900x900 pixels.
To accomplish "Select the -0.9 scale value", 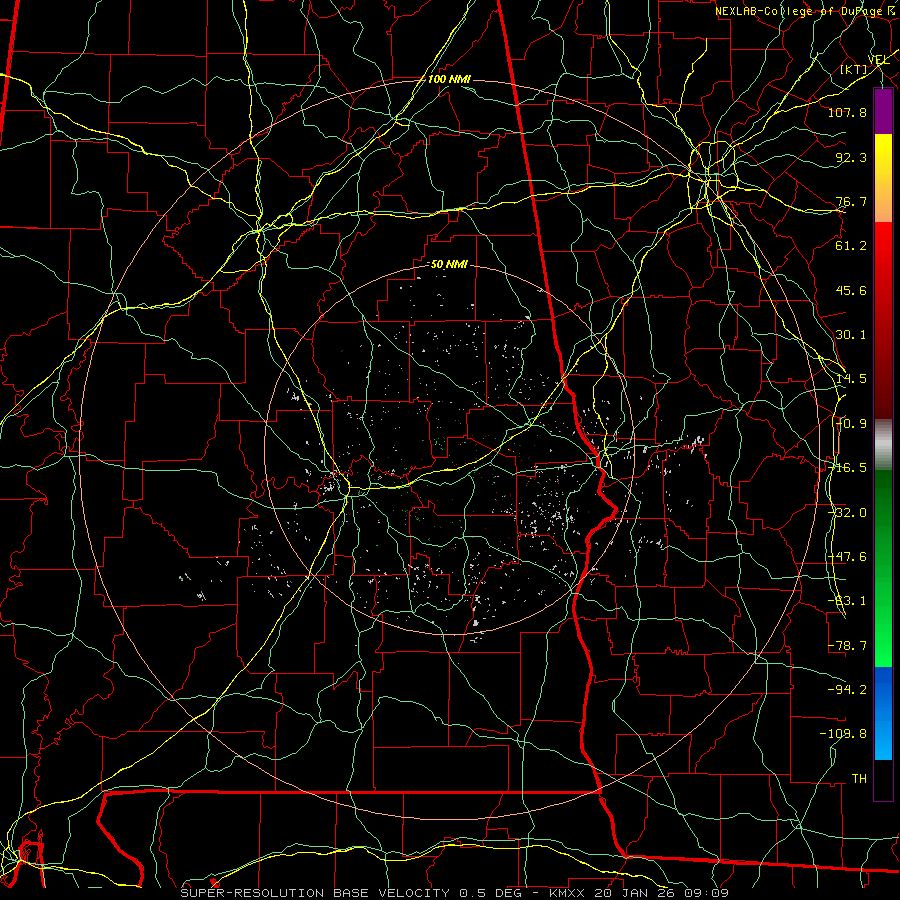I will click(x=851, y=424).
